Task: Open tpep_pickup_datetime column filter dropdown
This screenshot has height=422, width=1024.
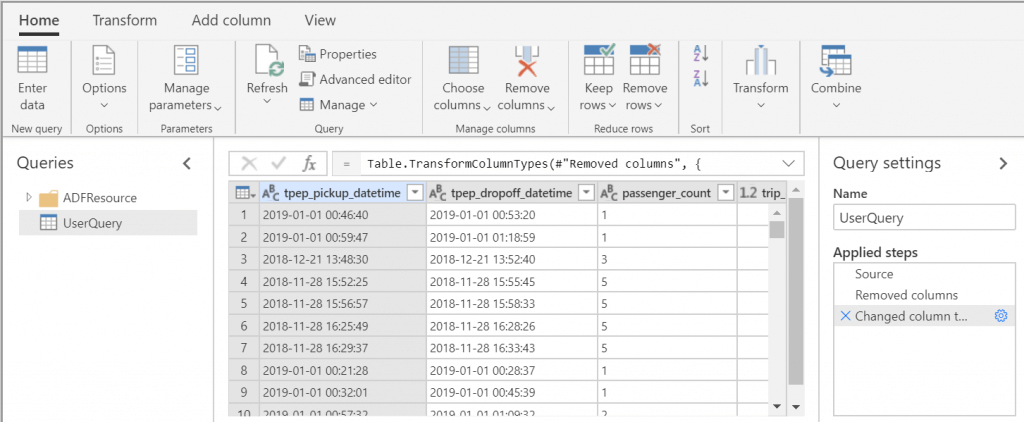Action: [x=414, y=193]
